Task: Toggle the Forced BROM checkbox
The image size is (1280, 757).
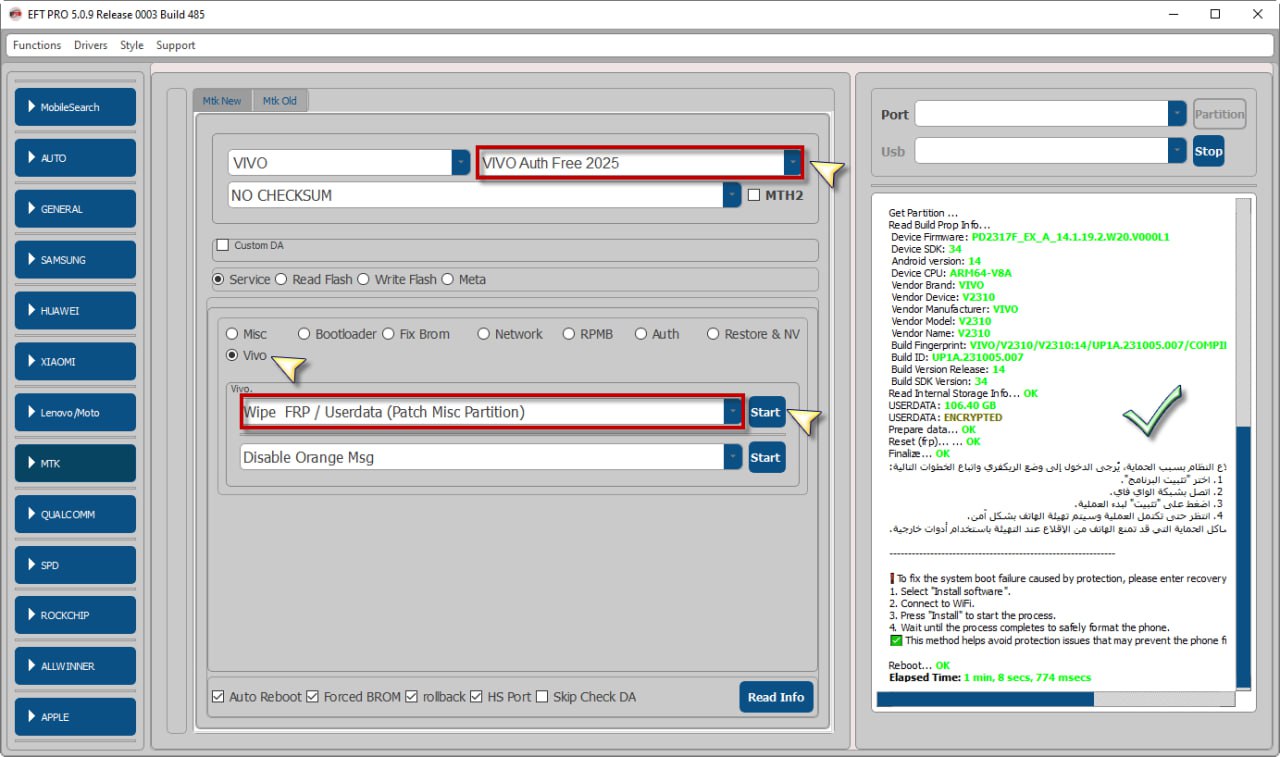Action: (312, 697)
